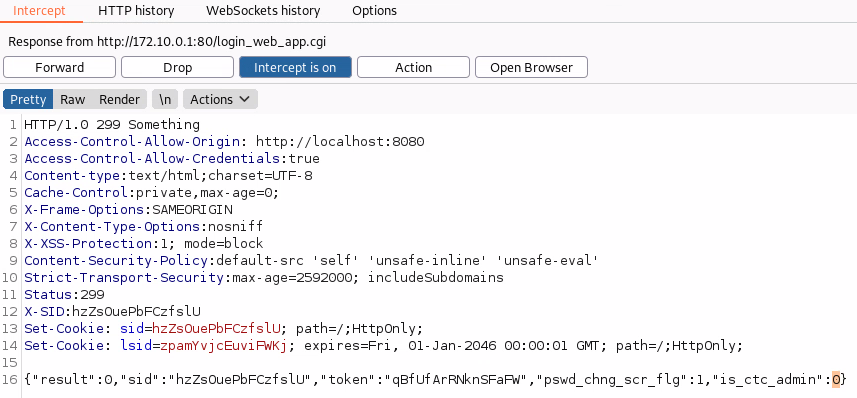
Task: Click the response URL label login_web_app.cgi
Action: (x=271, y=42)
